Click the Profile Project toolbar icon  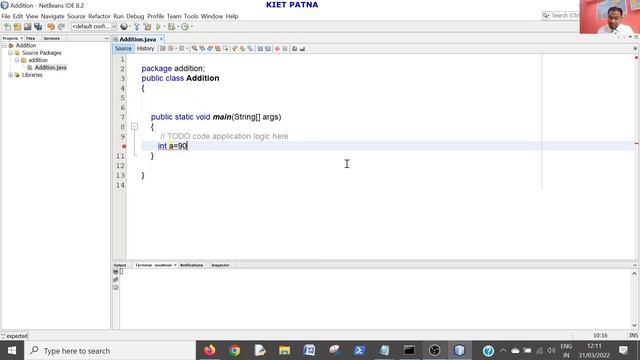point(184,27)
